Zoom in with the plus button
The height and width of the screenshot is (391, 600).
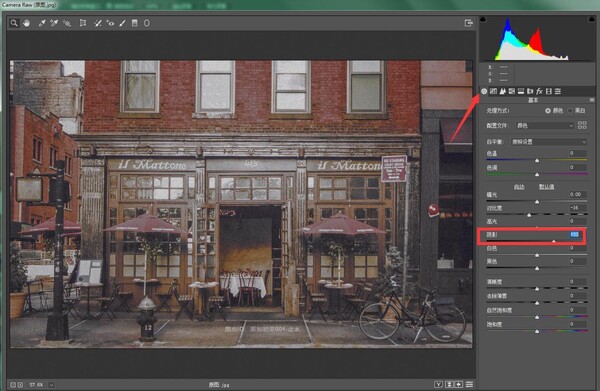pyautogui.click(x=20, y=384)
